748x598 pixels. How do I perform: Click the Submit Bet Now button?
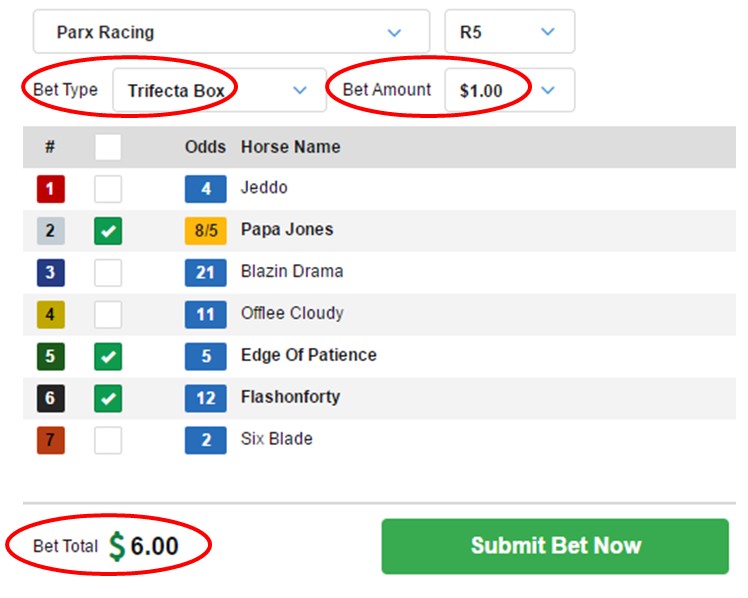coord(555,546)
